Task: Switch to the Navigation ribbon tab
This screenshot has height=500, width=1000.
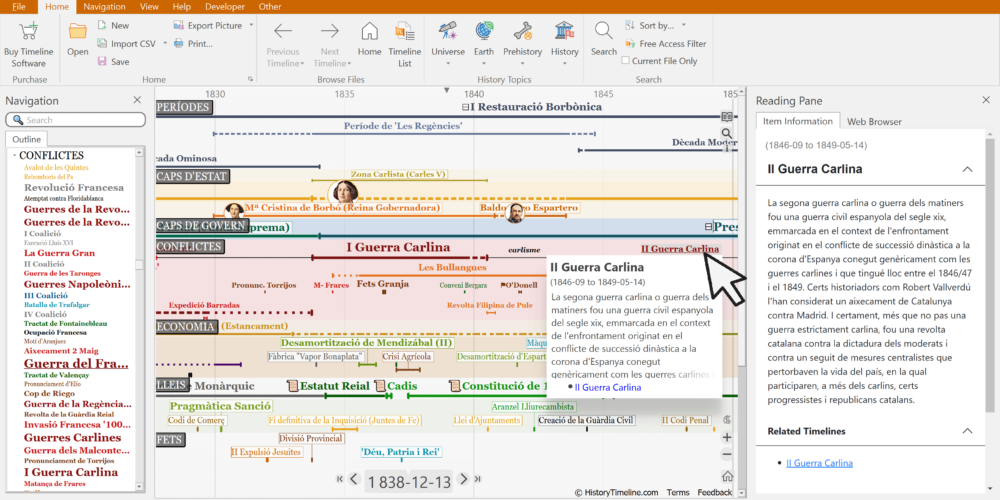Action: pyautogui.click(x=105, y=7)
